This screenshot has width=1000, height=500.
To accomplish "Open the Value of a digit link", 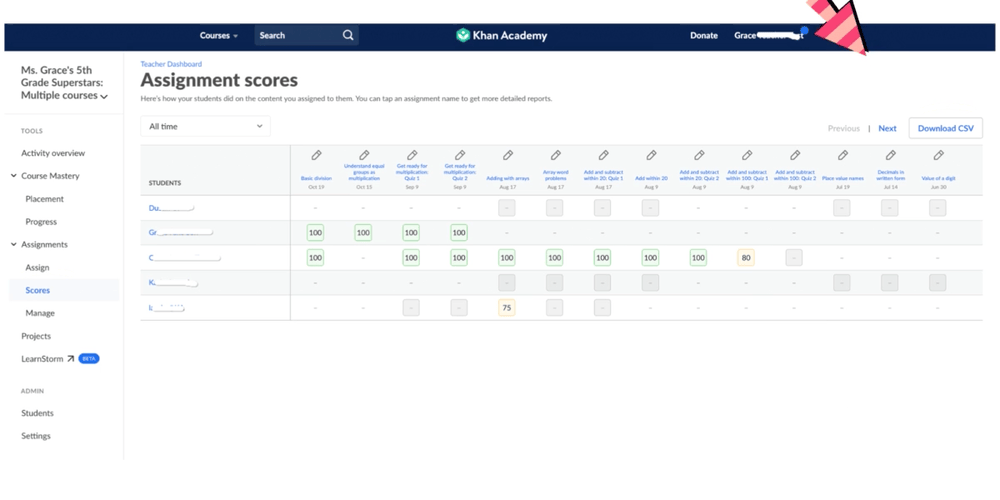I will (938, 179).
